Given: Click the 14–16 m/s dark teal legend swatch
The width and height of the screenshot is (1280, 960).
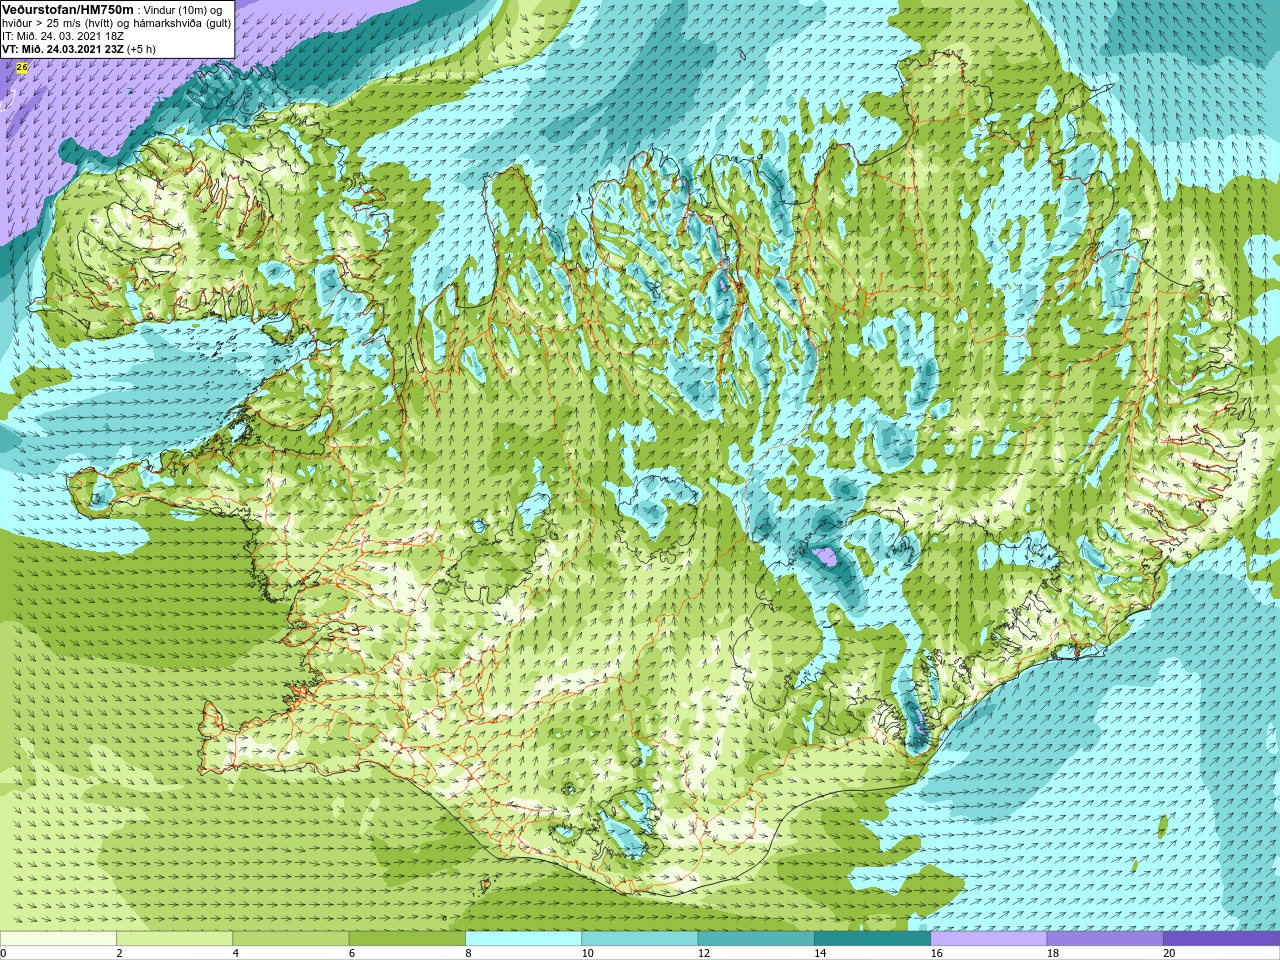Looking at the screenshot, I should (872, 939).
